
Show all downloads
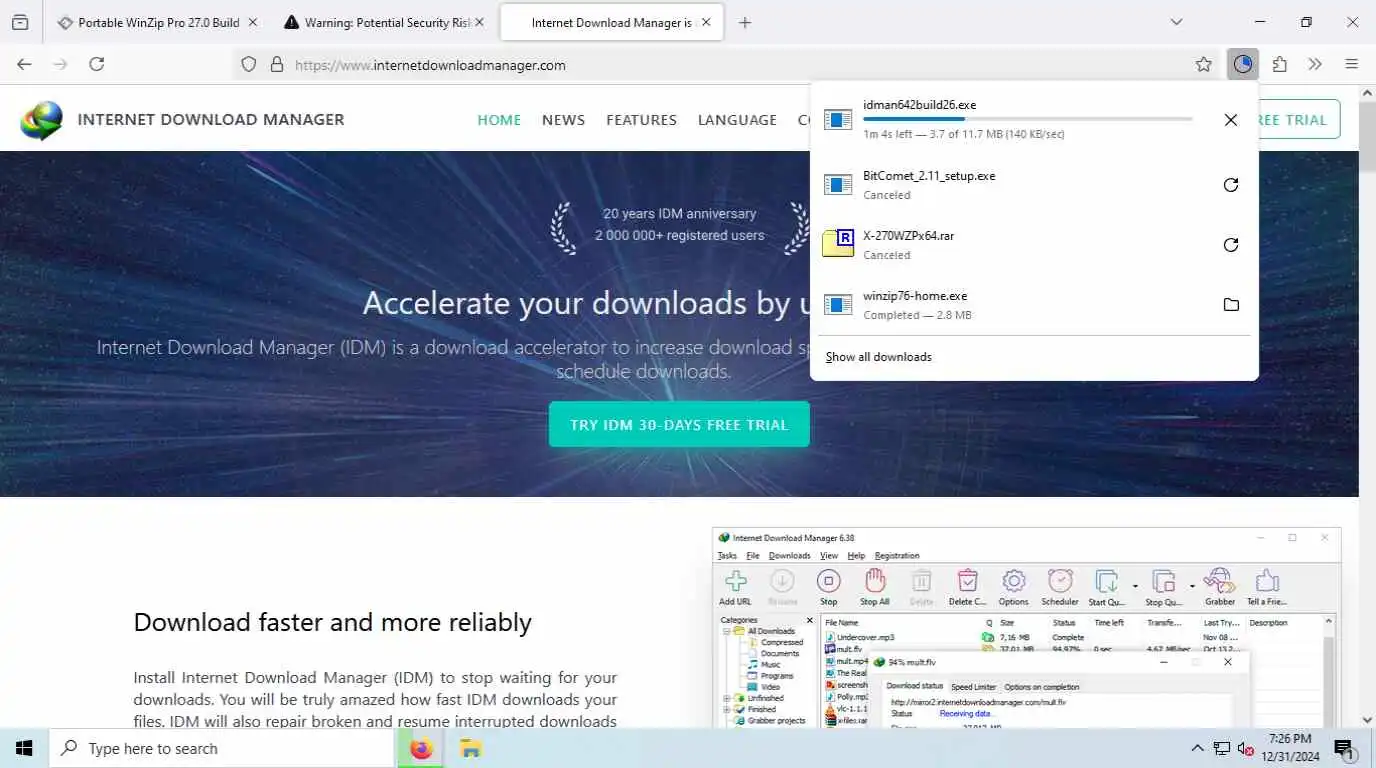878,357
